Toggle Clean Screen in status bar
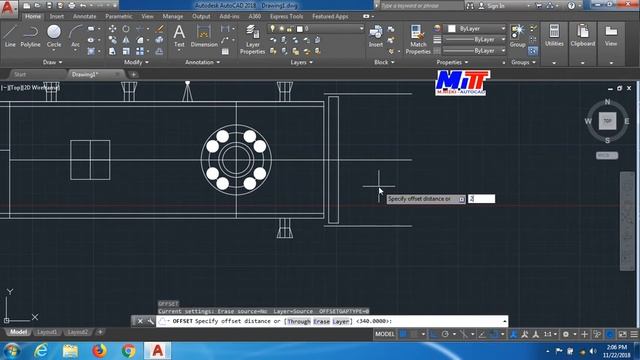 point(622,334)
